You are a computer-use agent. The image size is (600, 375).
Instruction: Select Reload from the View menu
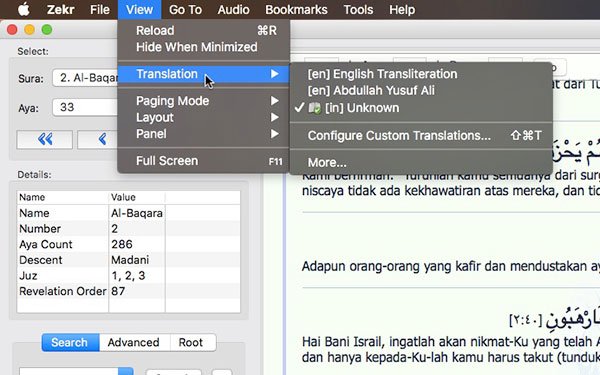coord(203,30)
